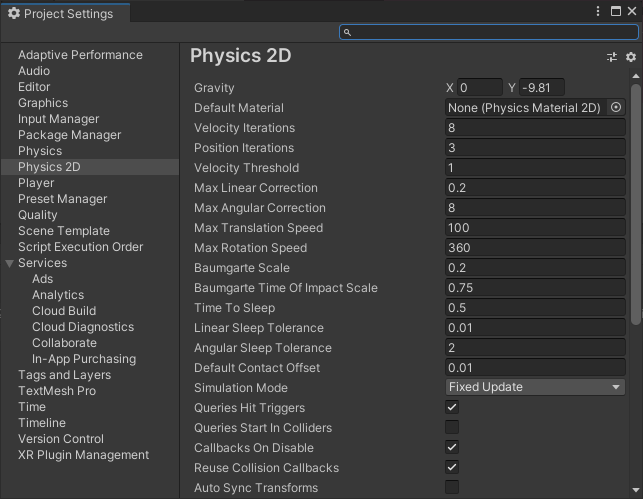Viewport: 643px width, 499px height.
Task: Click the settings search field
Action: (x=490, y=32)
